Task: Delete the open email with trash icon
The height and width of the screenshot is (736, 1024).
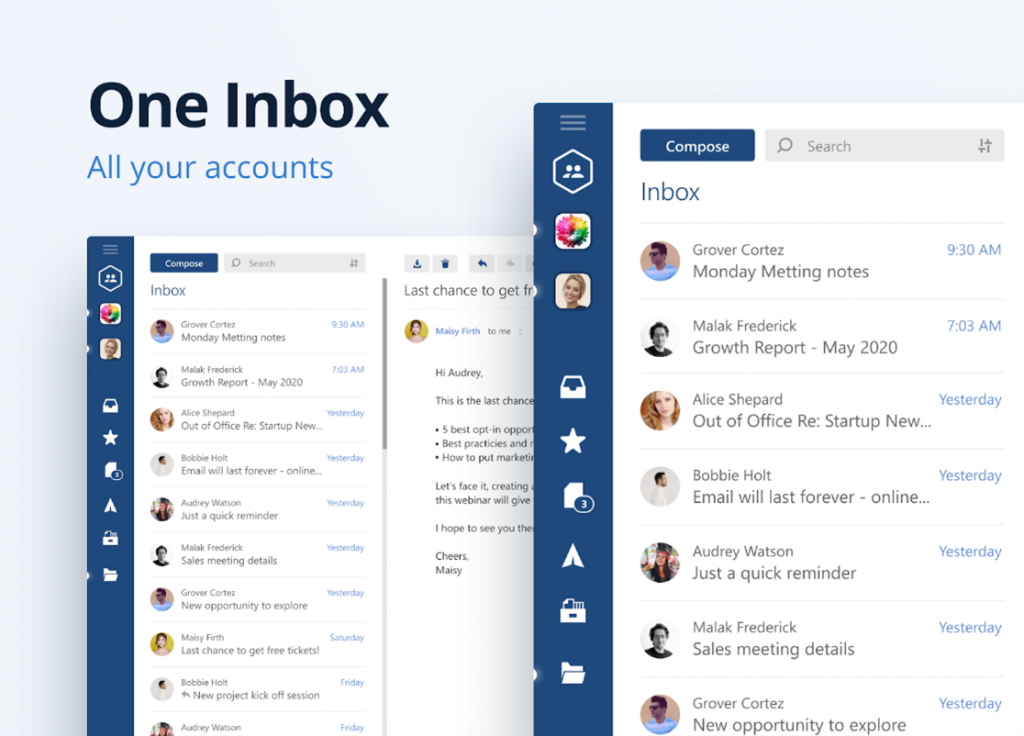Action: 445,263
